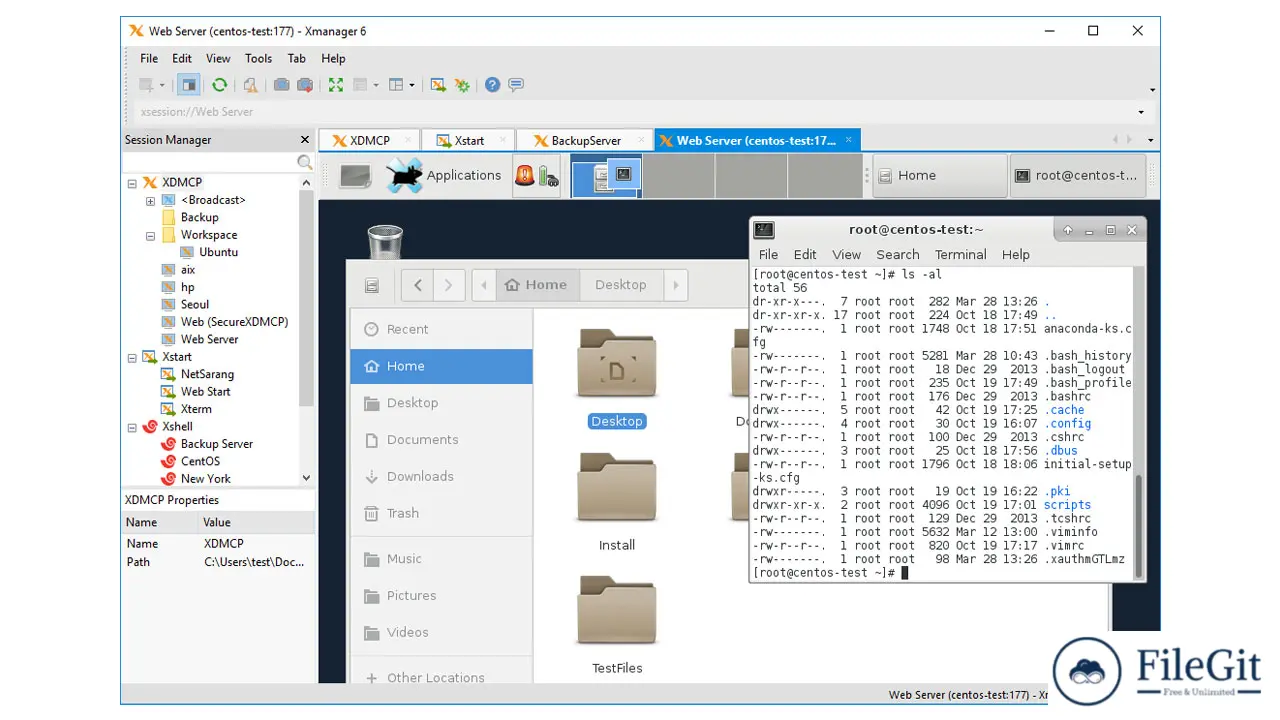
Task: Click the show desktop panel icon
Action: 355,176
